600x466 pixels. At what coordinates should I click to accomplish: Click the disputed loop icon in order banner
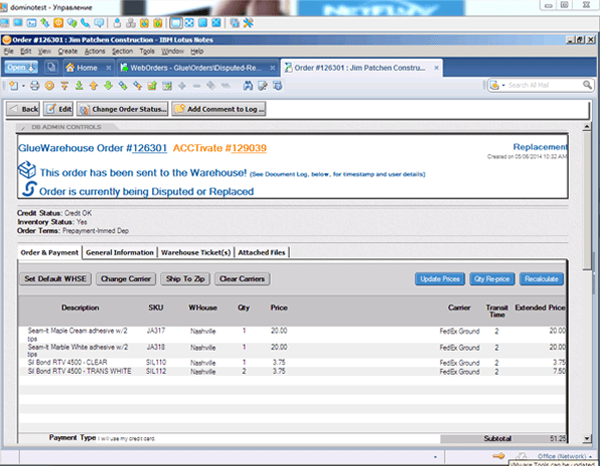(x=29, y=189)
